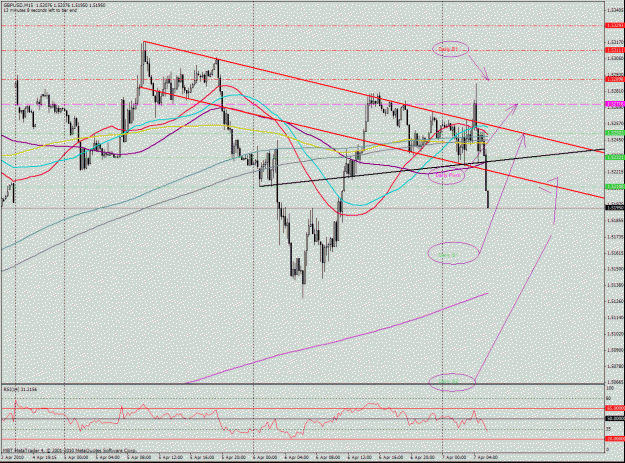Click the RSI scale value 100

tap(609, 387)
